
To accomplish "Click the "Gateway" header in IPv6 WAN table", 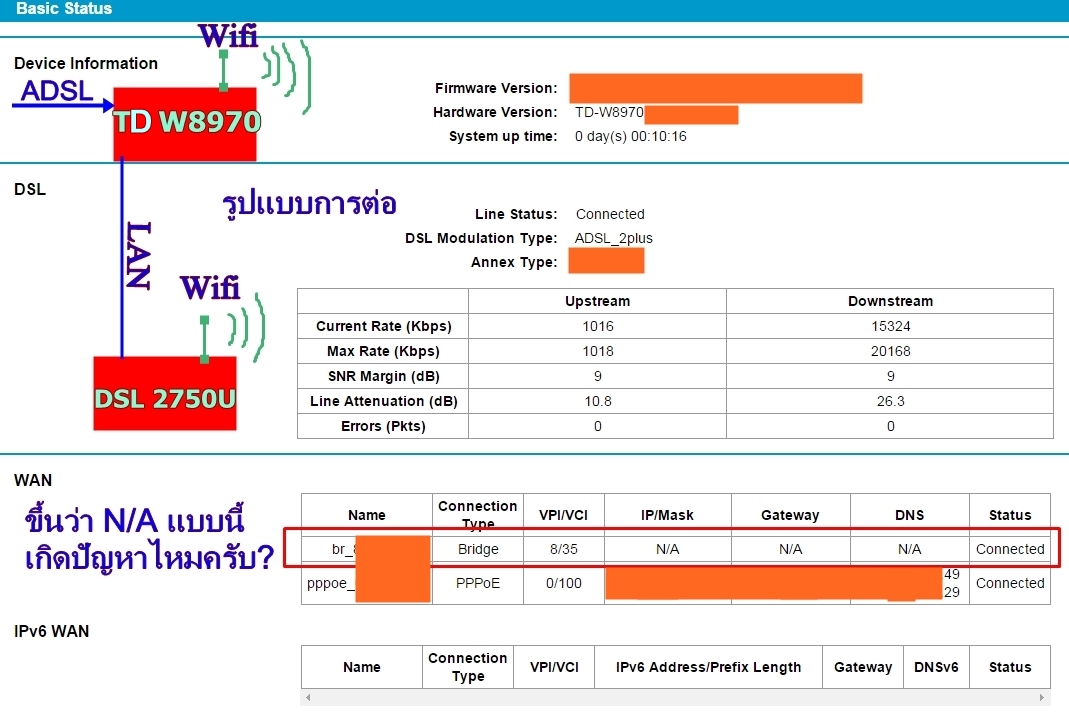I will click(x=862, y=667).
